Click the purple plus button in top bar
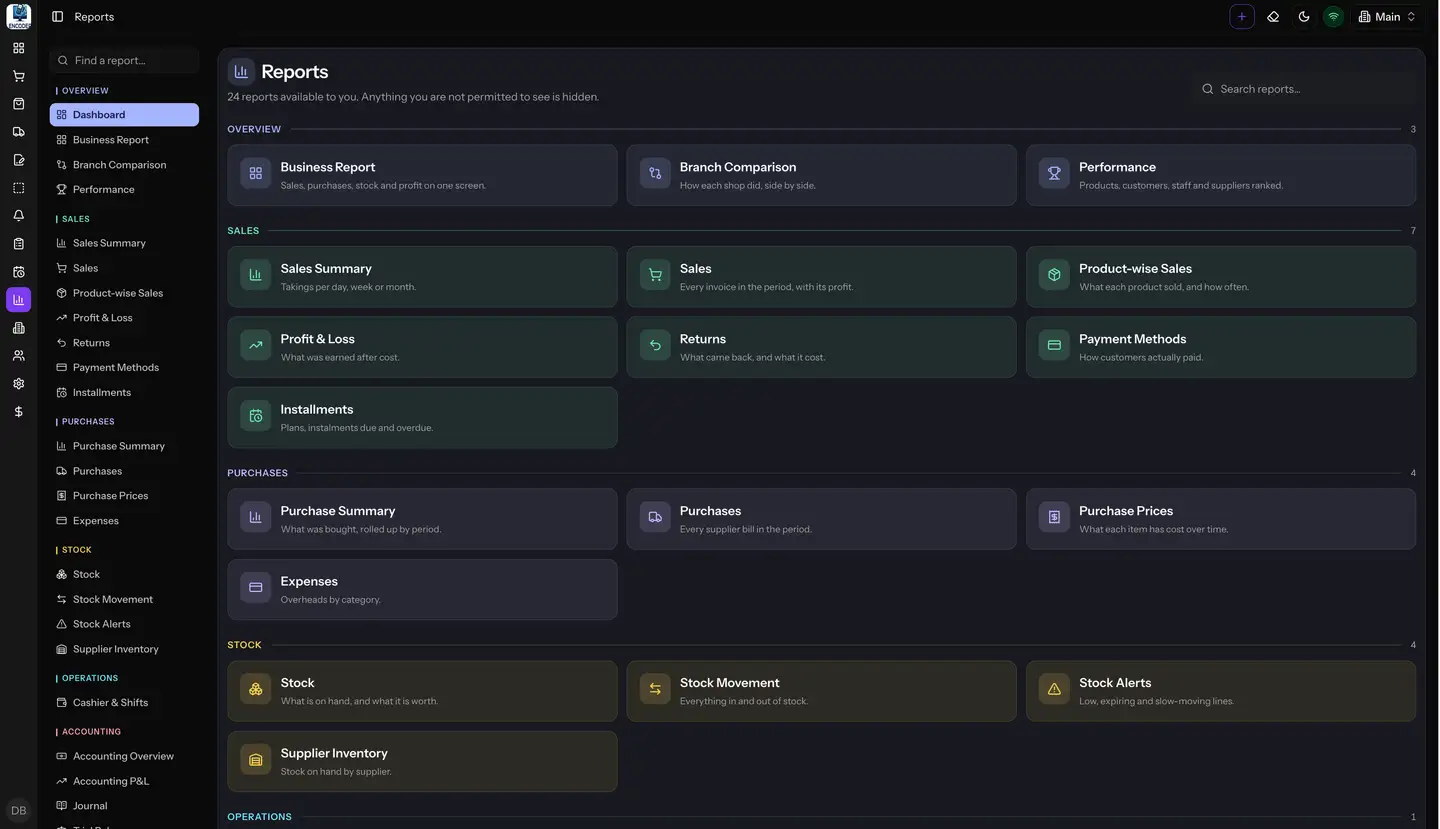This screenshot has width=1440, height=829. click(x=1242, y=17)
